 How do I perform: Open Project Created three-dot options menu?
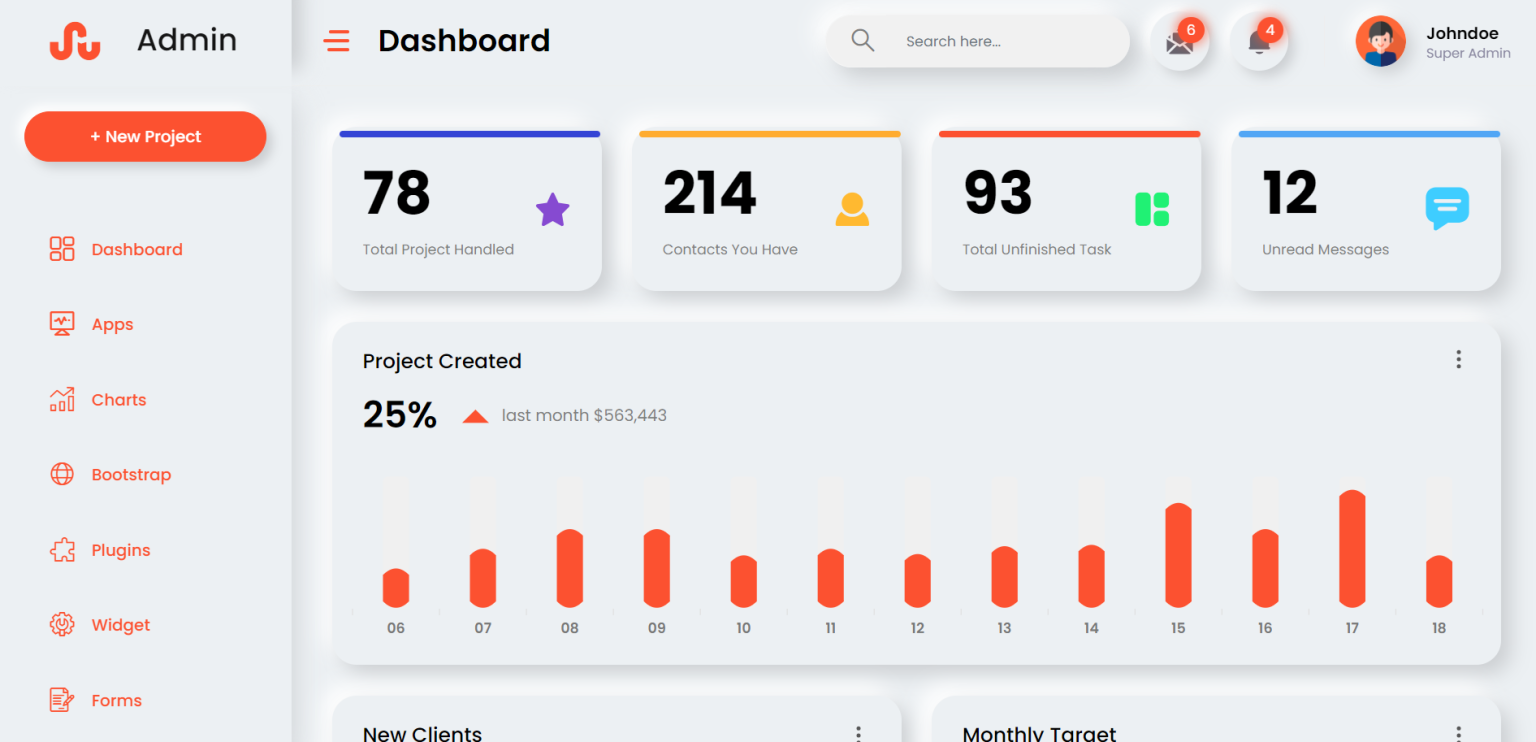tap(1458, 360)
